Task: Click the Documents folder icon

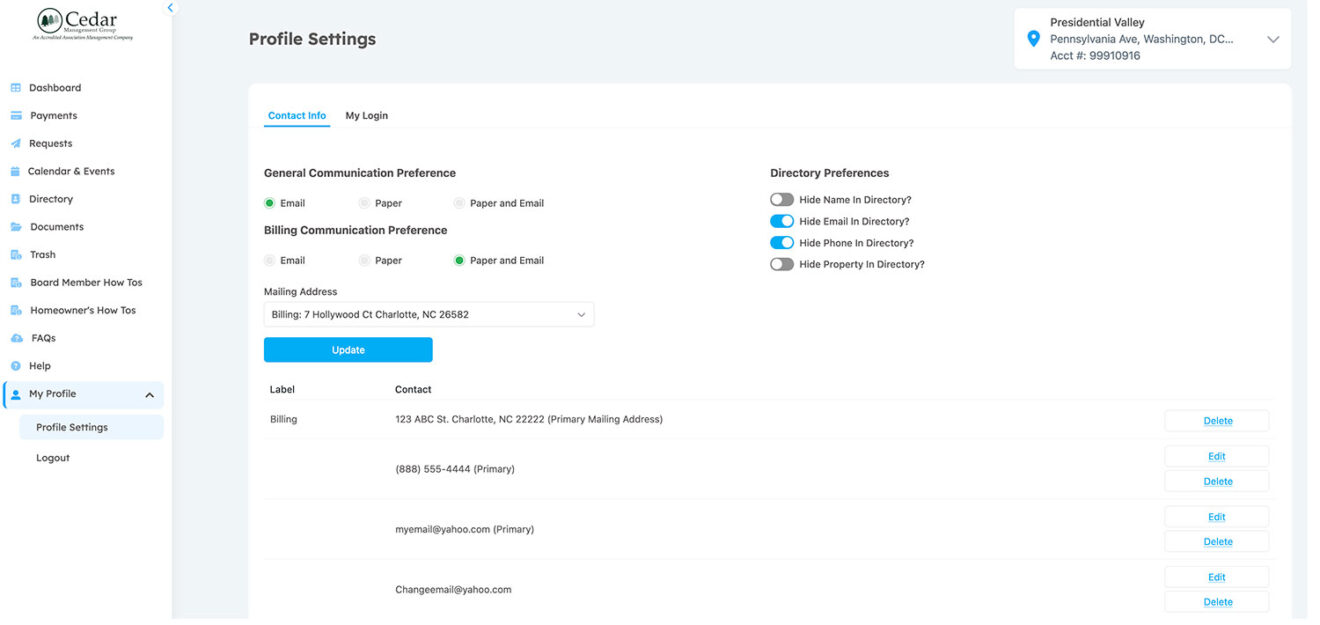Action: [x=16, y=227]
